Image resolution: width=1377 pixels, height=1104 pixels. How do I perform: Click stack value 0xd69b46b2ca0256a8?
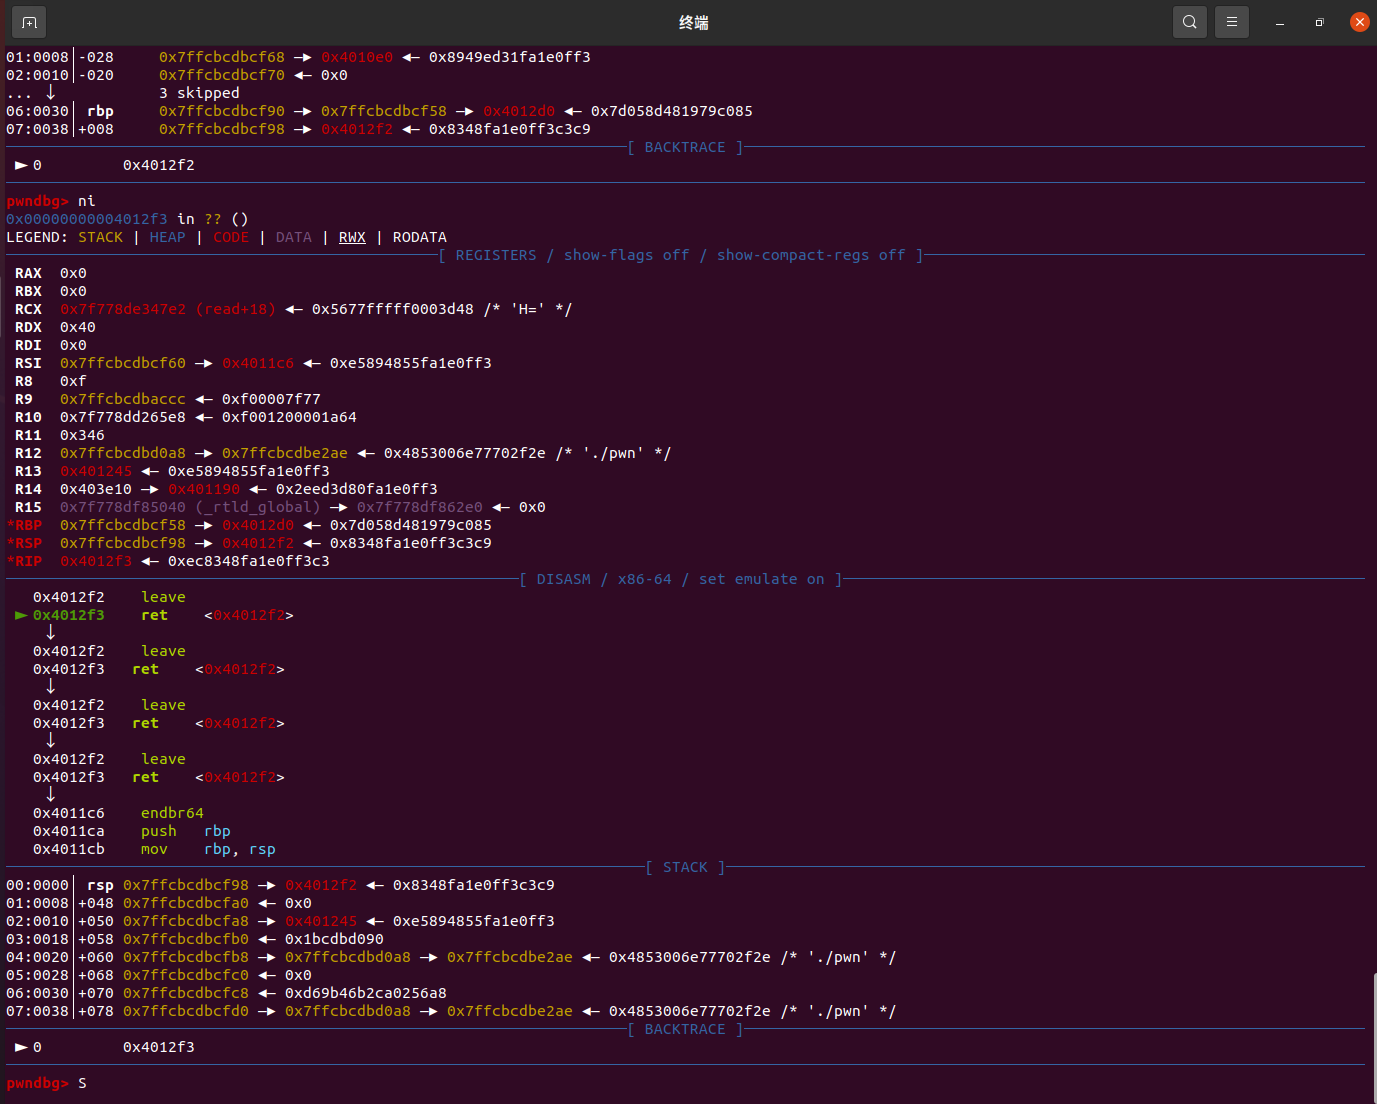(x=366, y=993)
